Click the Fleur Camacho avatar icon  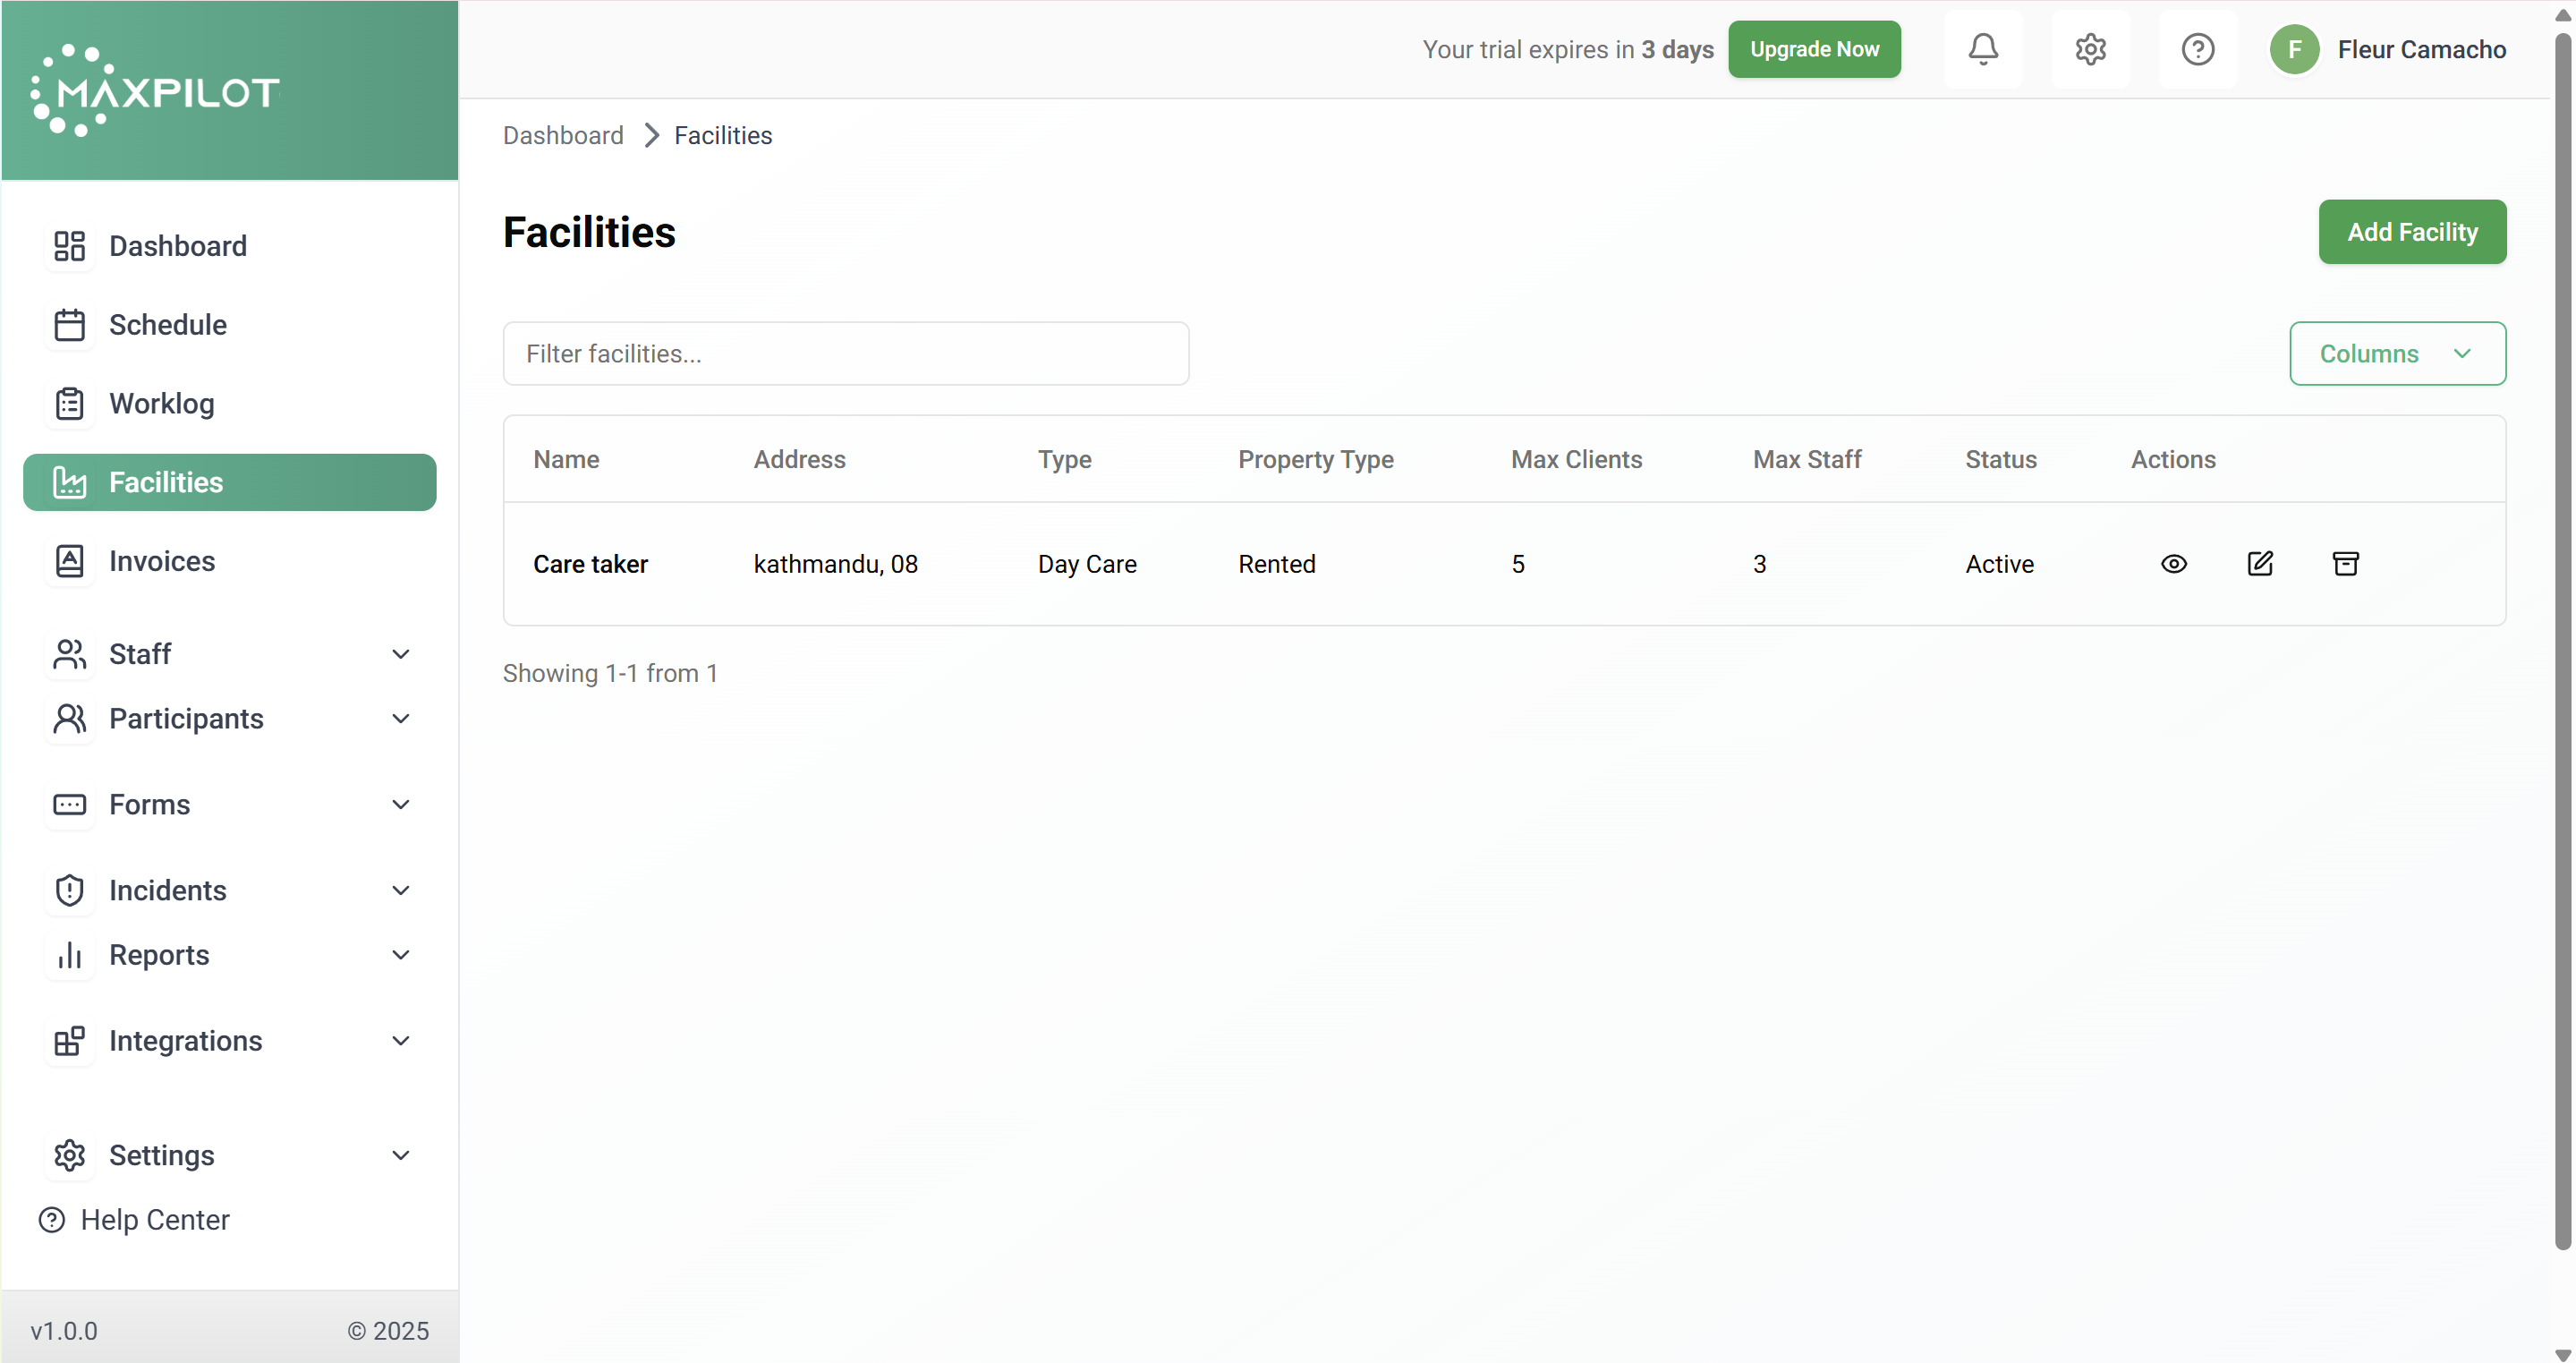(2294, 49)
